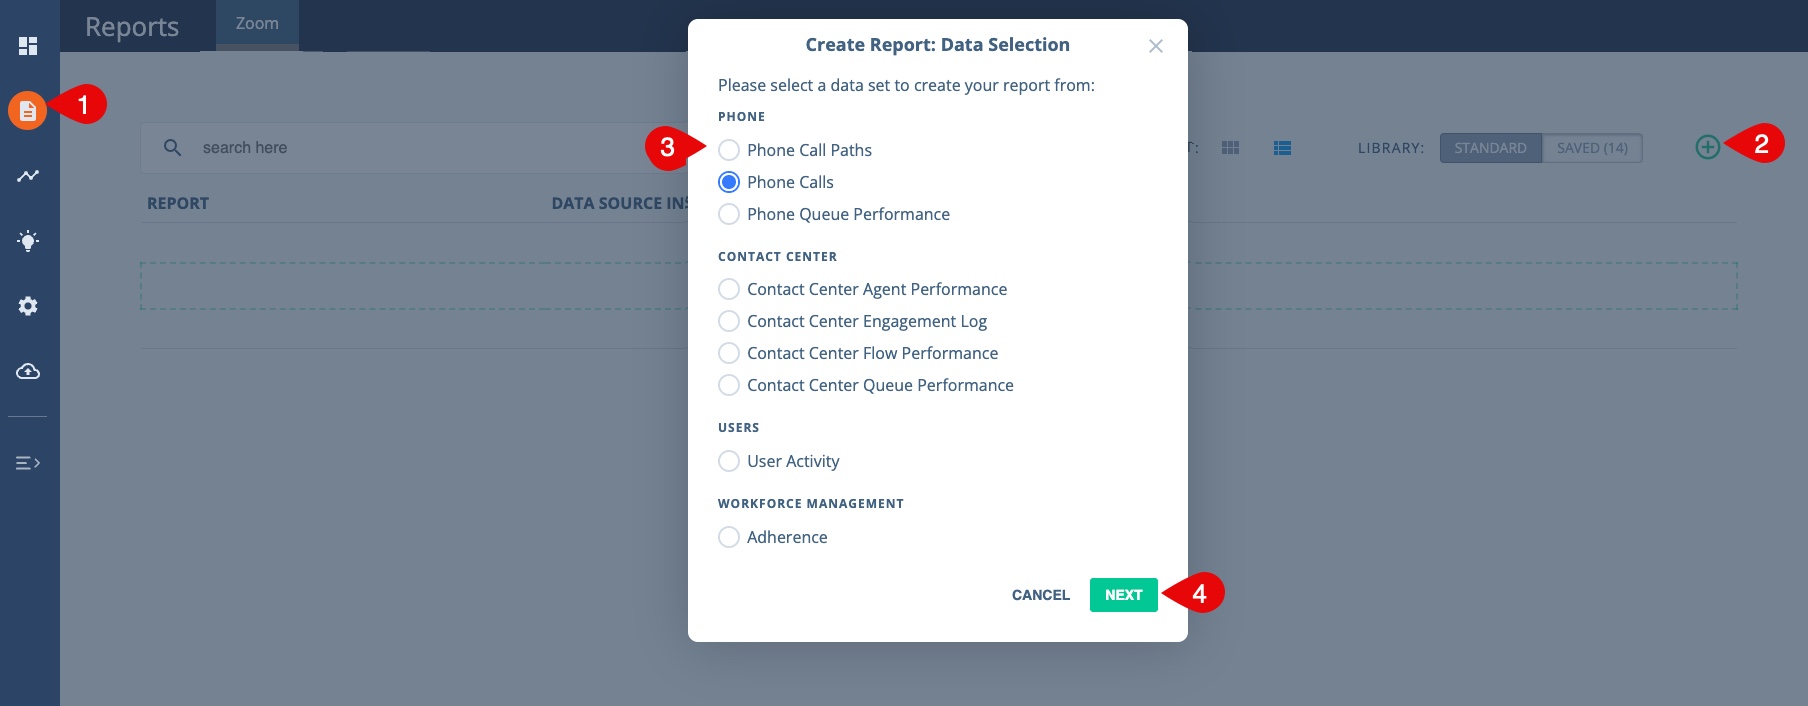The width and height of the screenshot is (1808, 706).
Task: Switch to list layout view icon
Action: tap(1283, 148)
